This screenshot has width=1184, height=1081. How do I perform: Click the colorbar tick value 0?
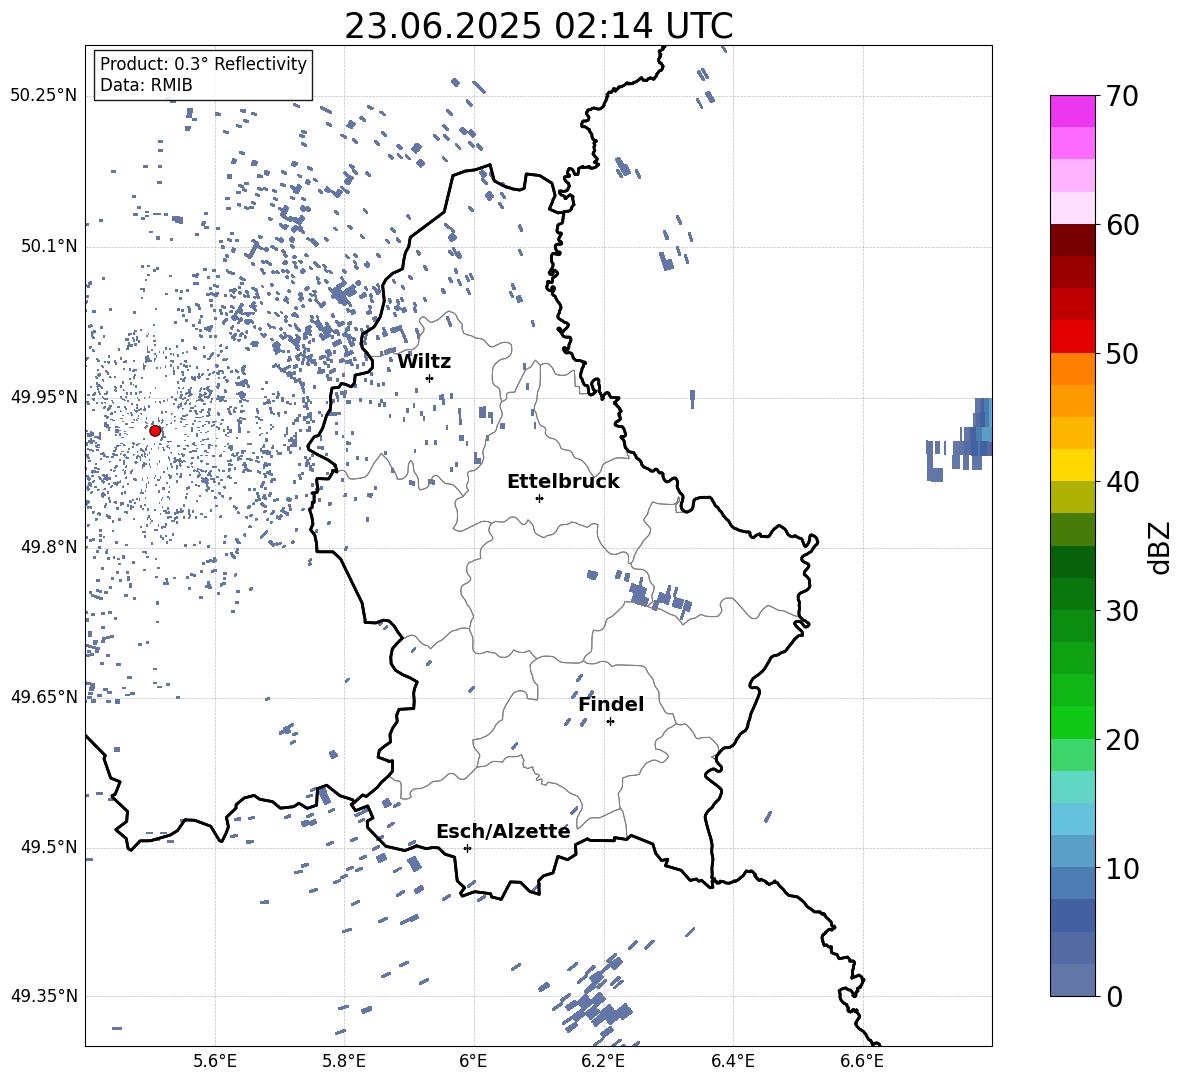[1114, 996]
